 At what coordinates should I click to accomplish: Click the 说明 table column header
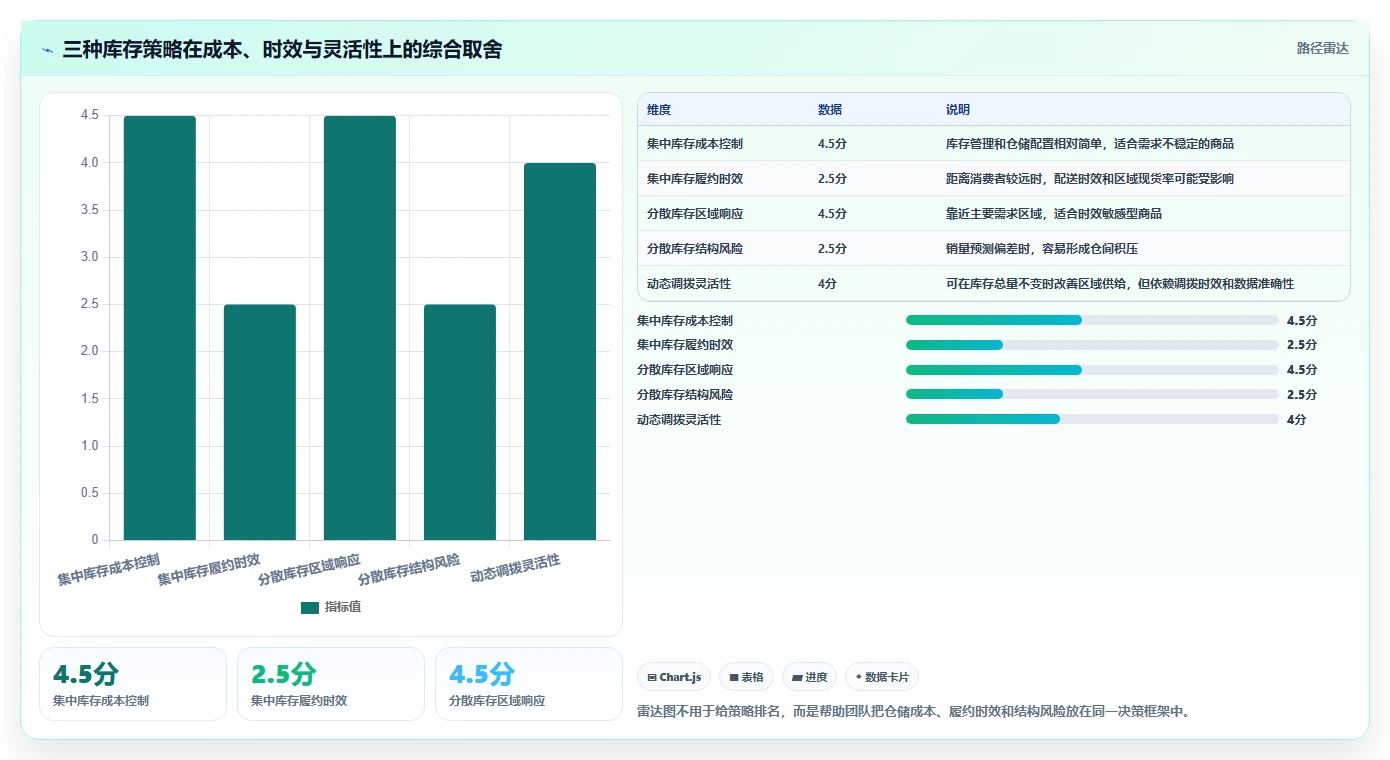pos(958,110)
